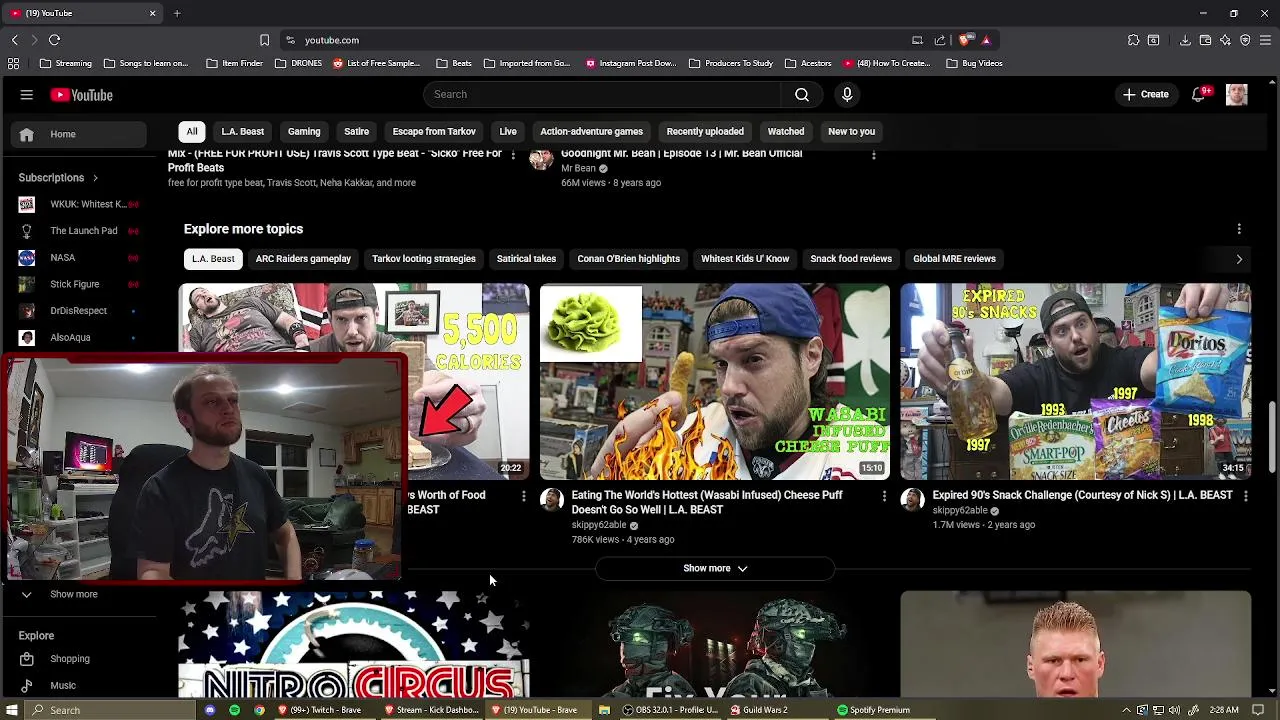Share this page from address bar

pos(940,40)
